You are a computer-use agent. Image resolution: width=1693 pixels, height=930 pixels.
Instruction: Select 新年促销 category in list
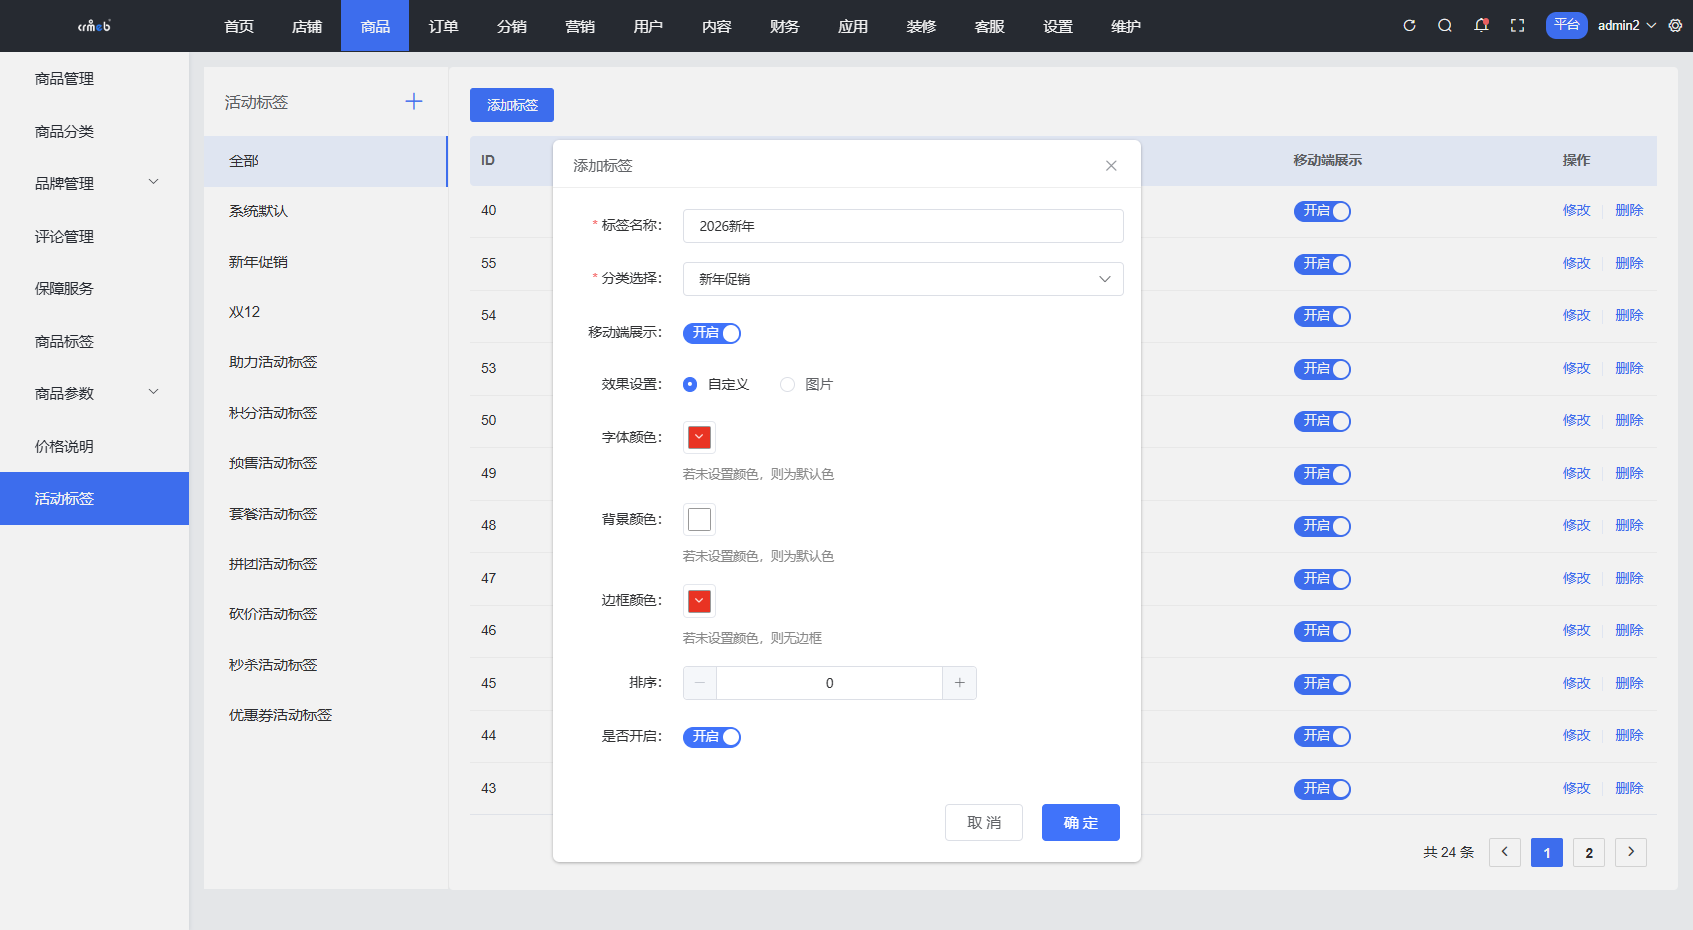pos(326,262)
